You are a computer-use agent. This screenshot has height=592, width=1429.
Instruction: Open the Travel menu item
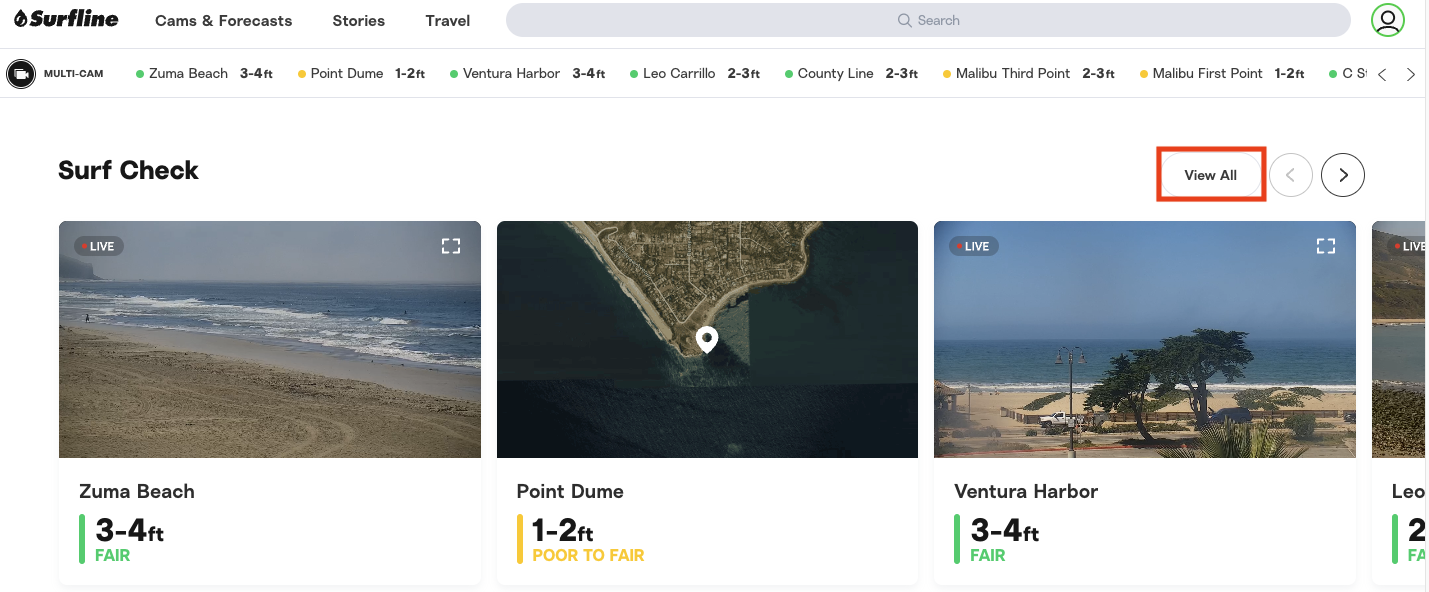(447, 20)
